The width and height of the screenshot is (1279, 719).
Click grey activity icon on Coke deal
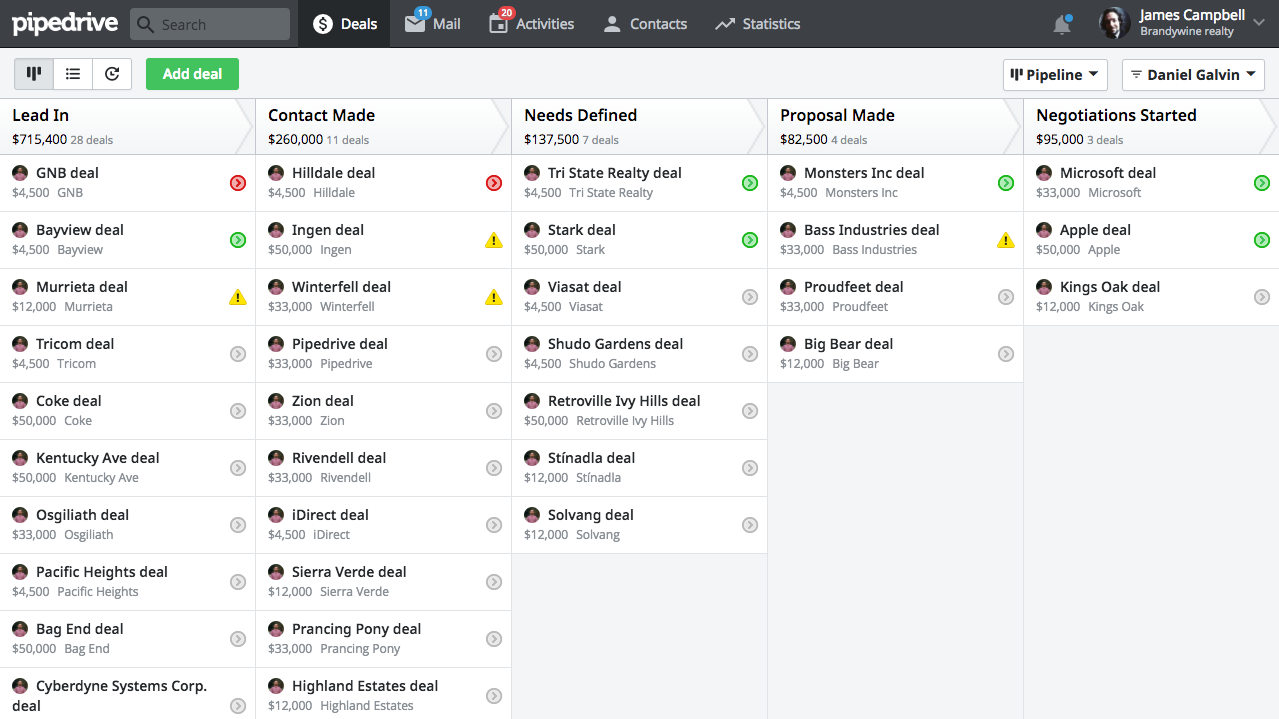(238, 411)
